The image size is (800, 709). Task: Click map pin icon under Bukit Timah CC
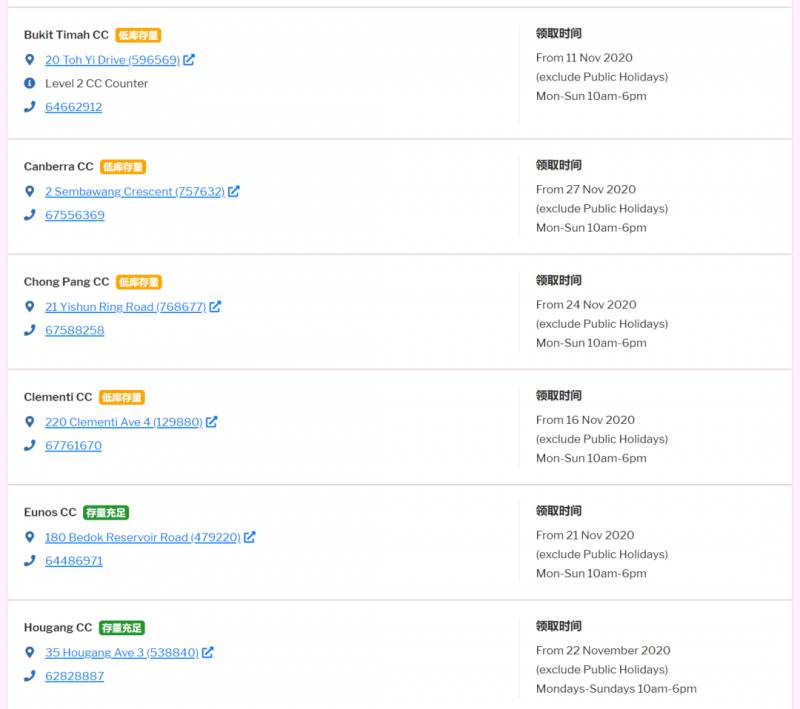click(x=30, y=60)
